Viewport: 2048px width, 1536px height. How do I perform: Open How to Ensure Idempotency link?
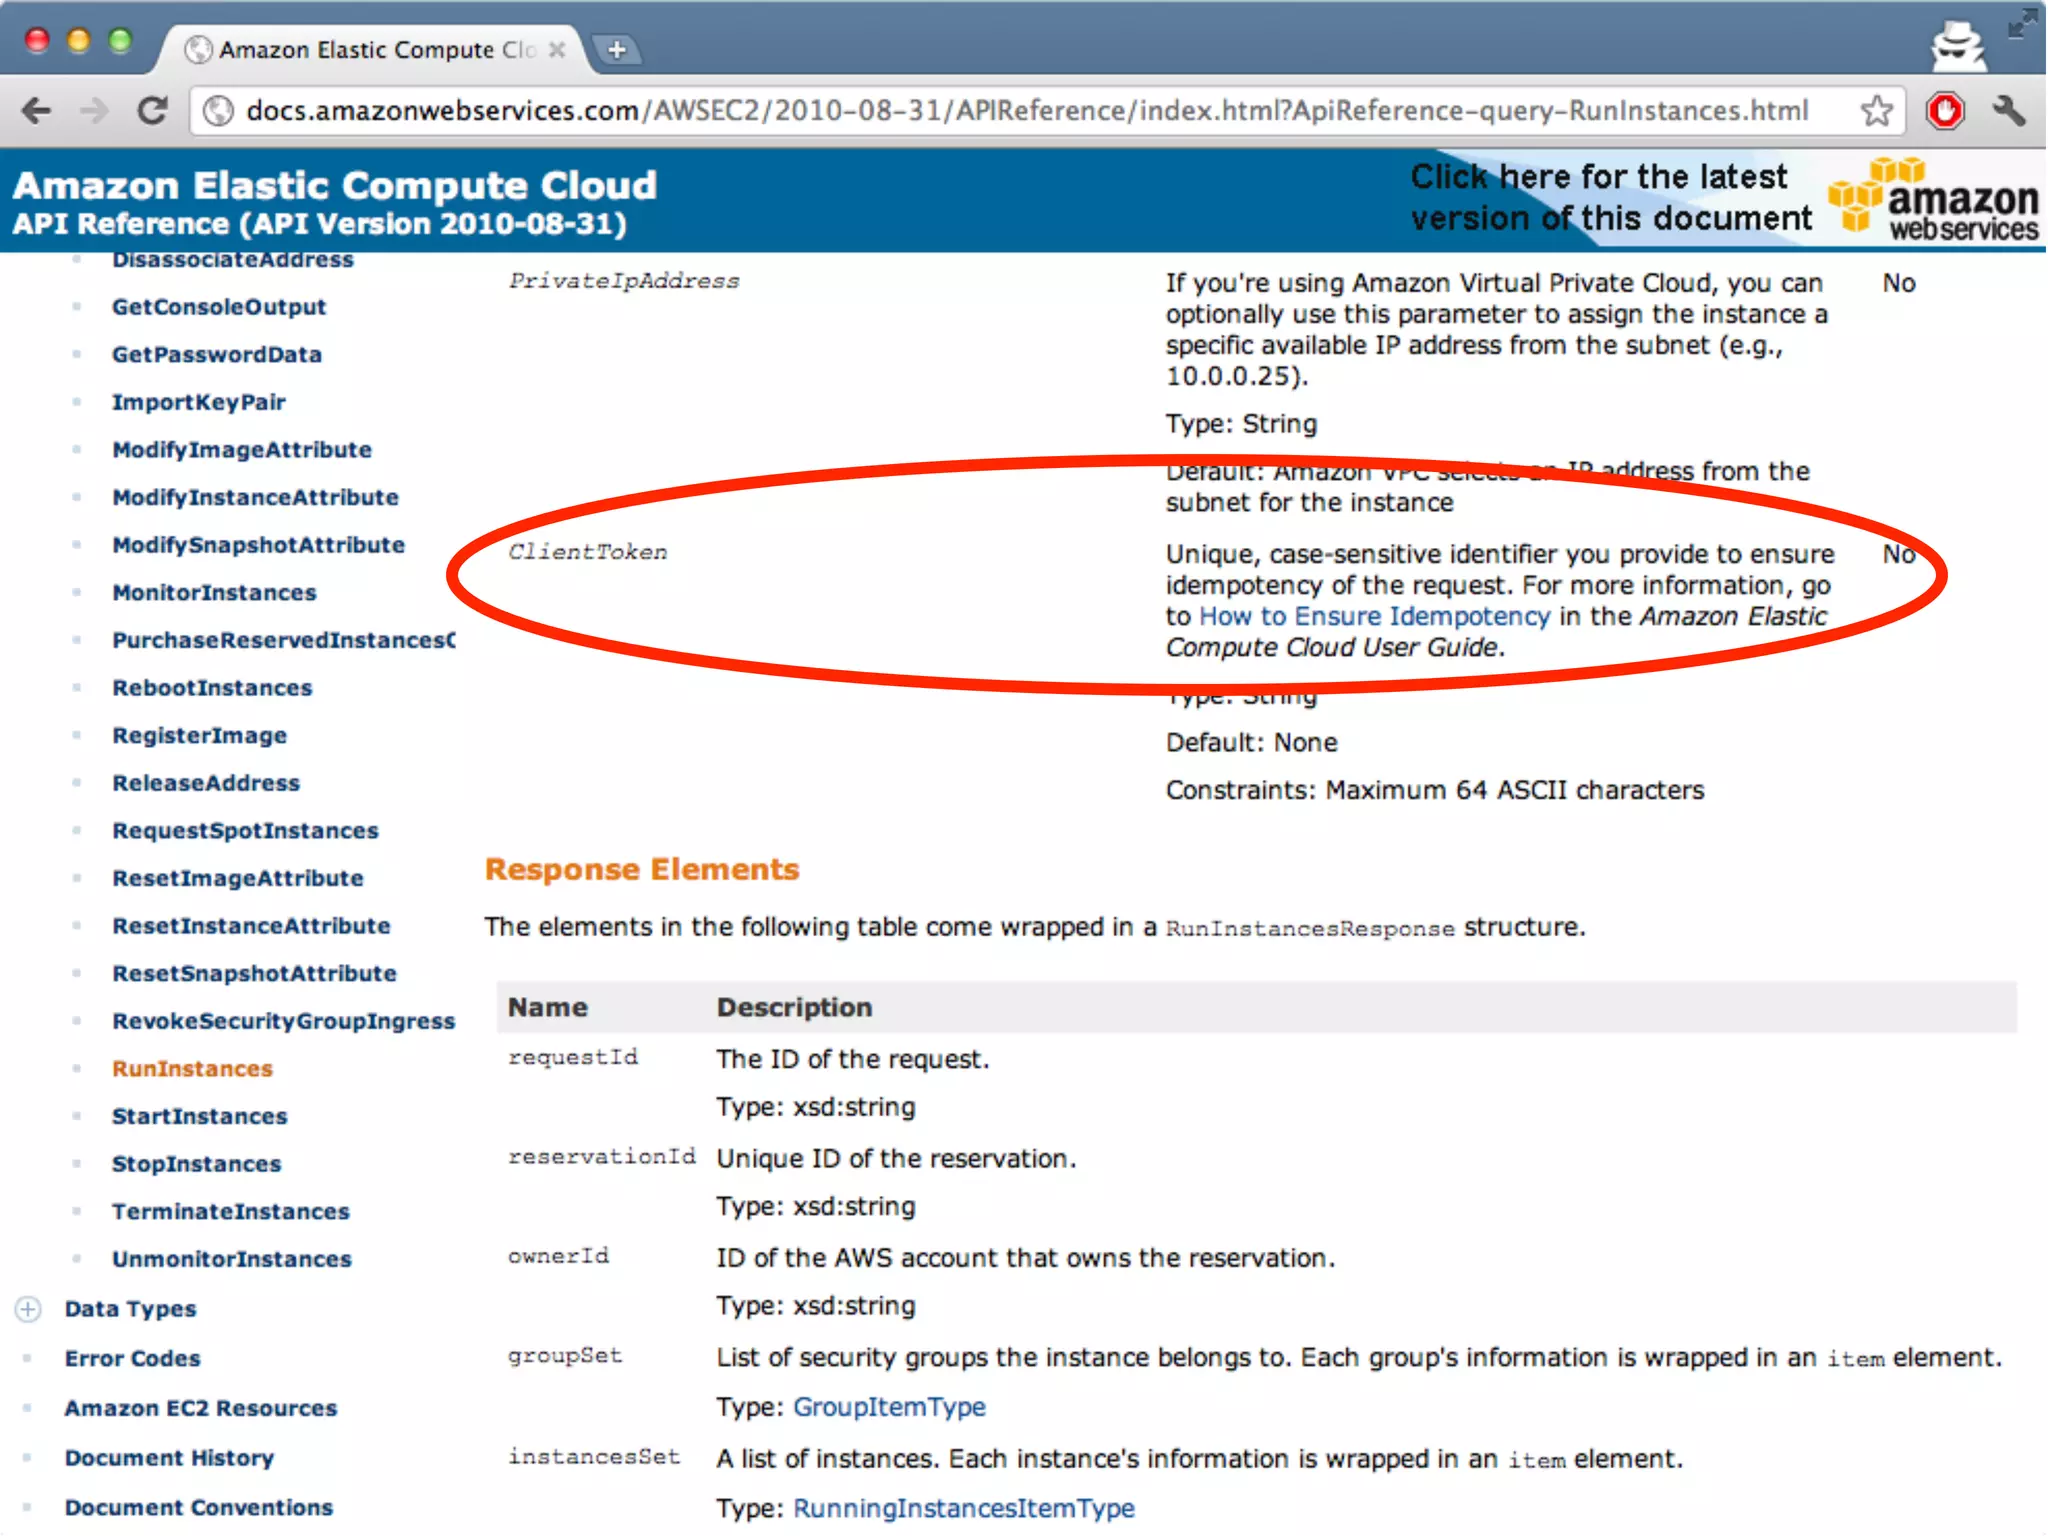[x=1374, y=616]
